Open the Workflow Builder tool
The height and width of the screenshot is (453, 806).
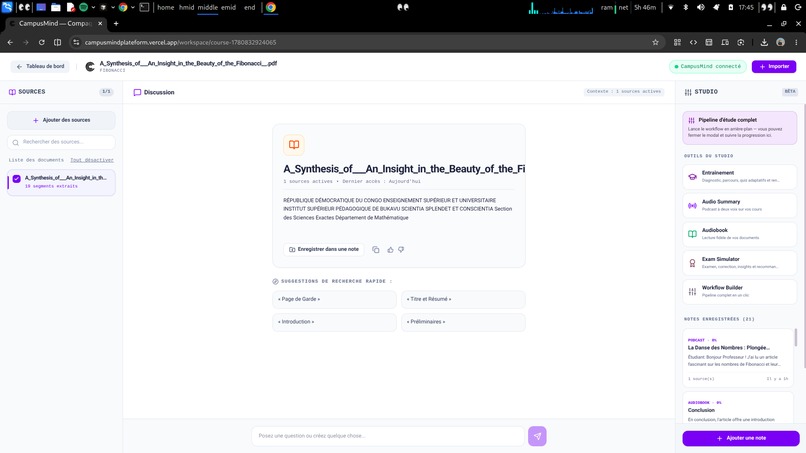739,292
